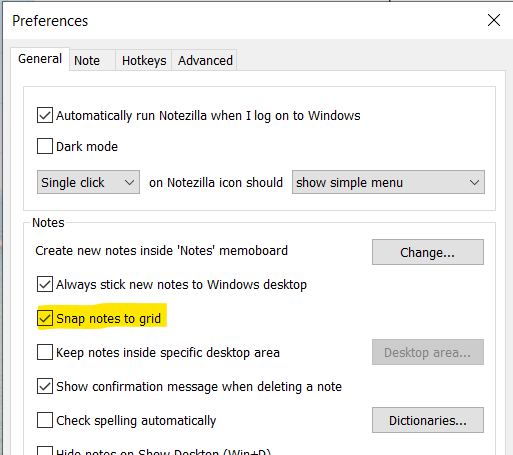Toggle Show confirmation message when deleting note
The image size is (513, 455).
(45, 386)
